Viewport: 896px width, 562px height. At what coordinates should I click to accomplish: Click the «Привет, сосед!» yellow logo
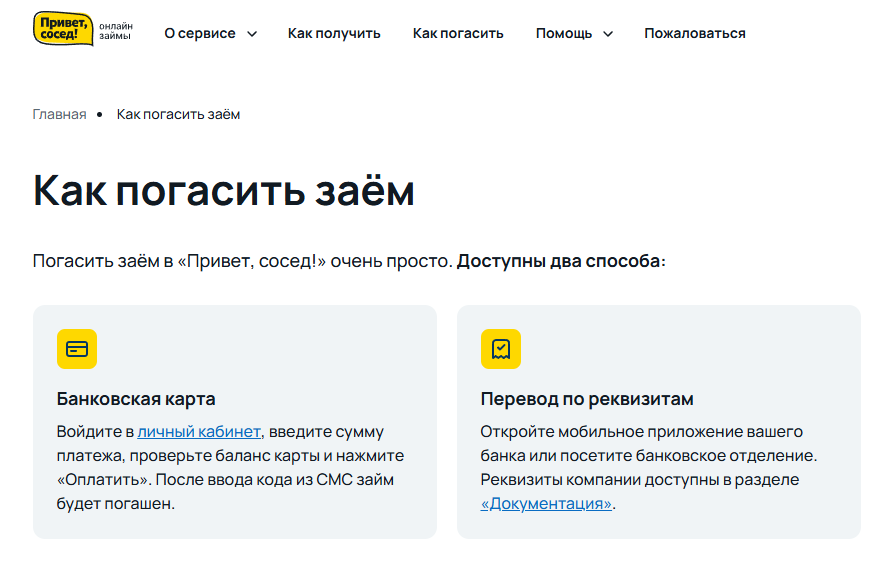[x=63, y=29]
